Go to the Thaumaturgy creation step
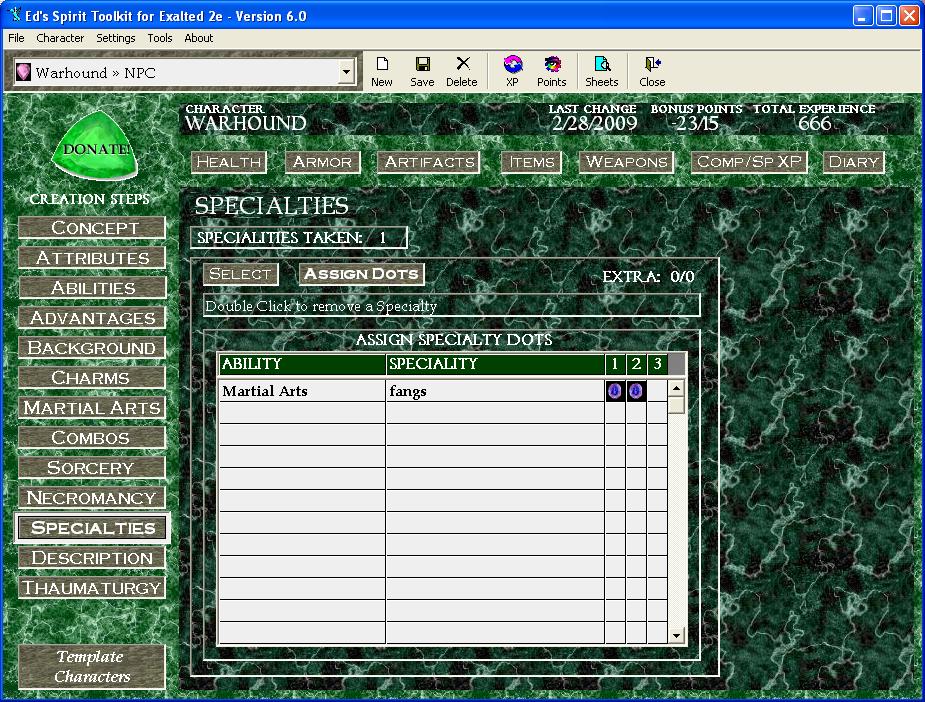The width and height of the screenshot is (925, 702). [92, 588]
